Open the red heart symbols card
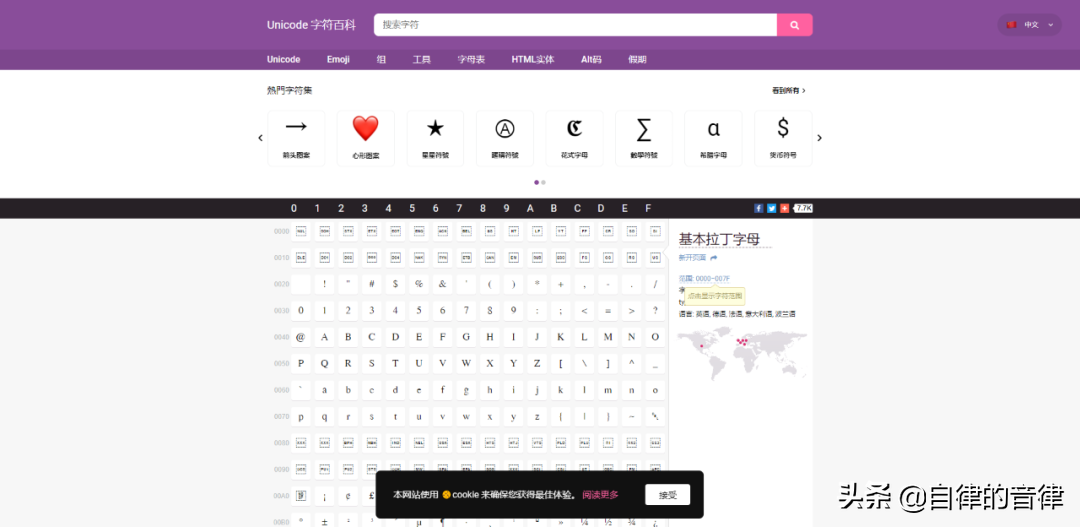 coord(366,138)
